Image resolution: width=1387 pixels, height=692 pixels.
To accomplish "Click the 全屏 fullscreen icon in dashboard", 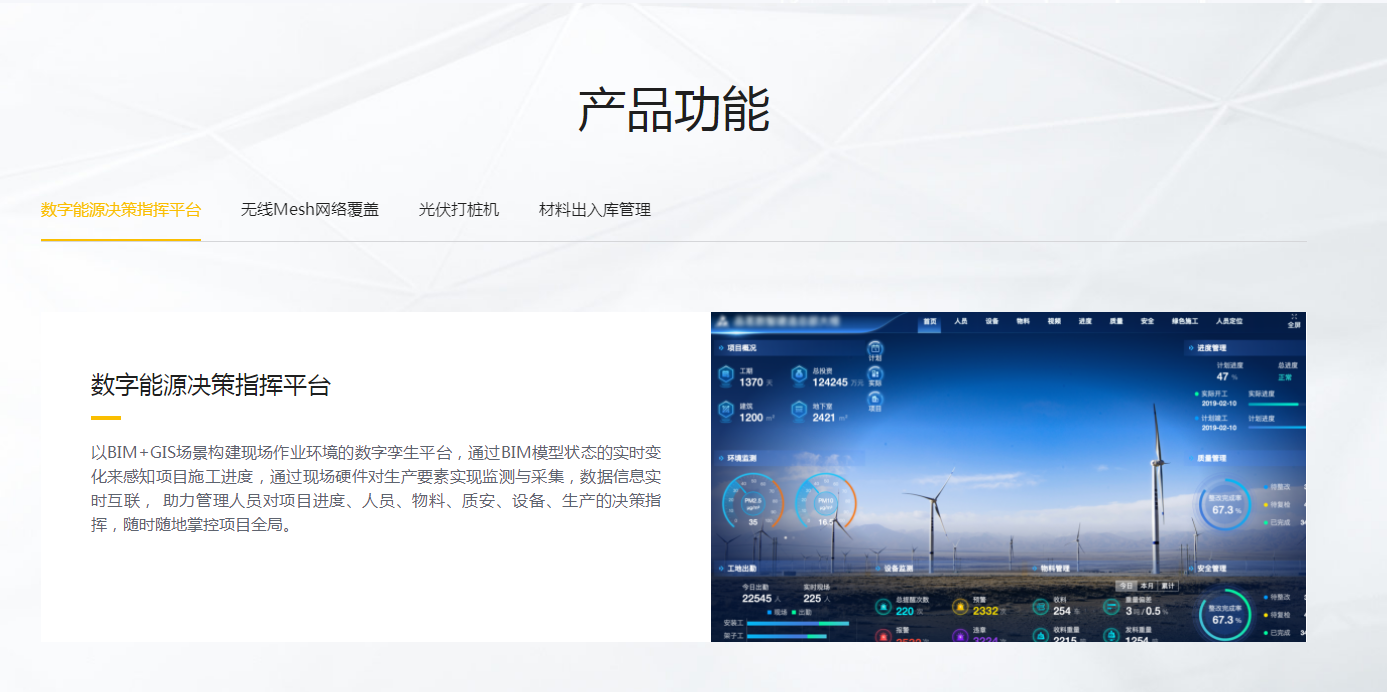I will pyautogui.click(x=1293, y=319).
